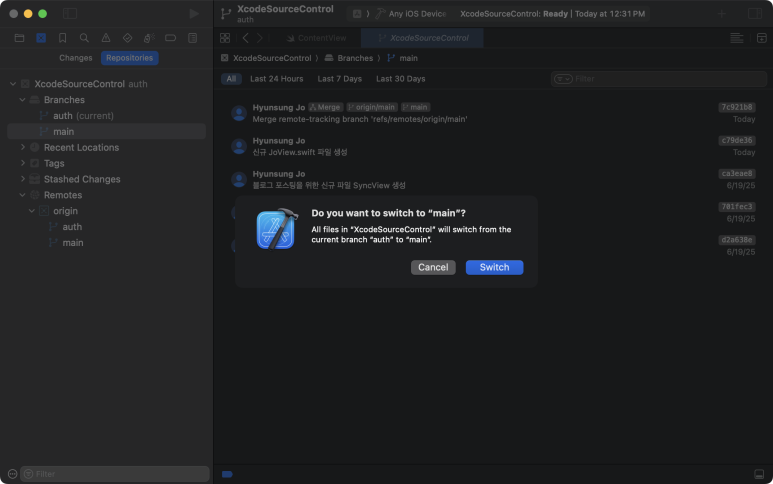Open the navigator filter options icon
Screen dimensions: 773x484
point(12,474)
